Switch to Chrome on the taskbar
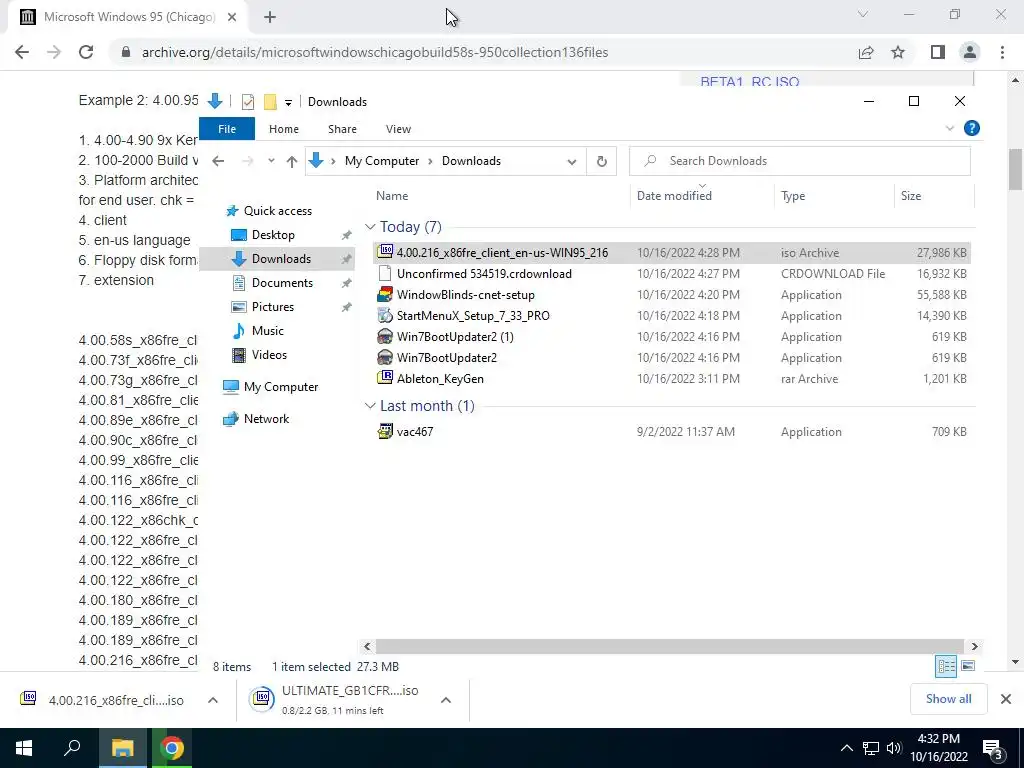Viewport: 1024px width, 768px height. pos(172,748)
